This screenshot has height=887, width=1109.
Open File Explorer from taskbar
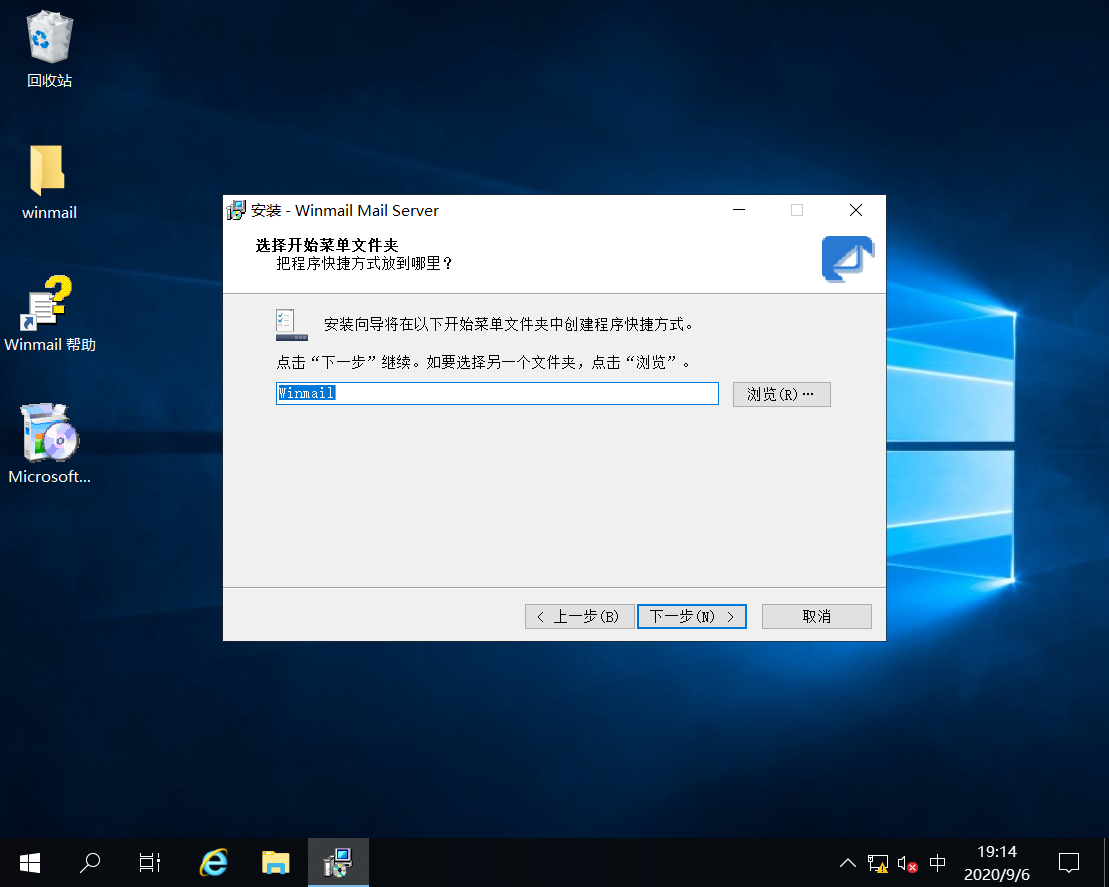pos(275,862)
